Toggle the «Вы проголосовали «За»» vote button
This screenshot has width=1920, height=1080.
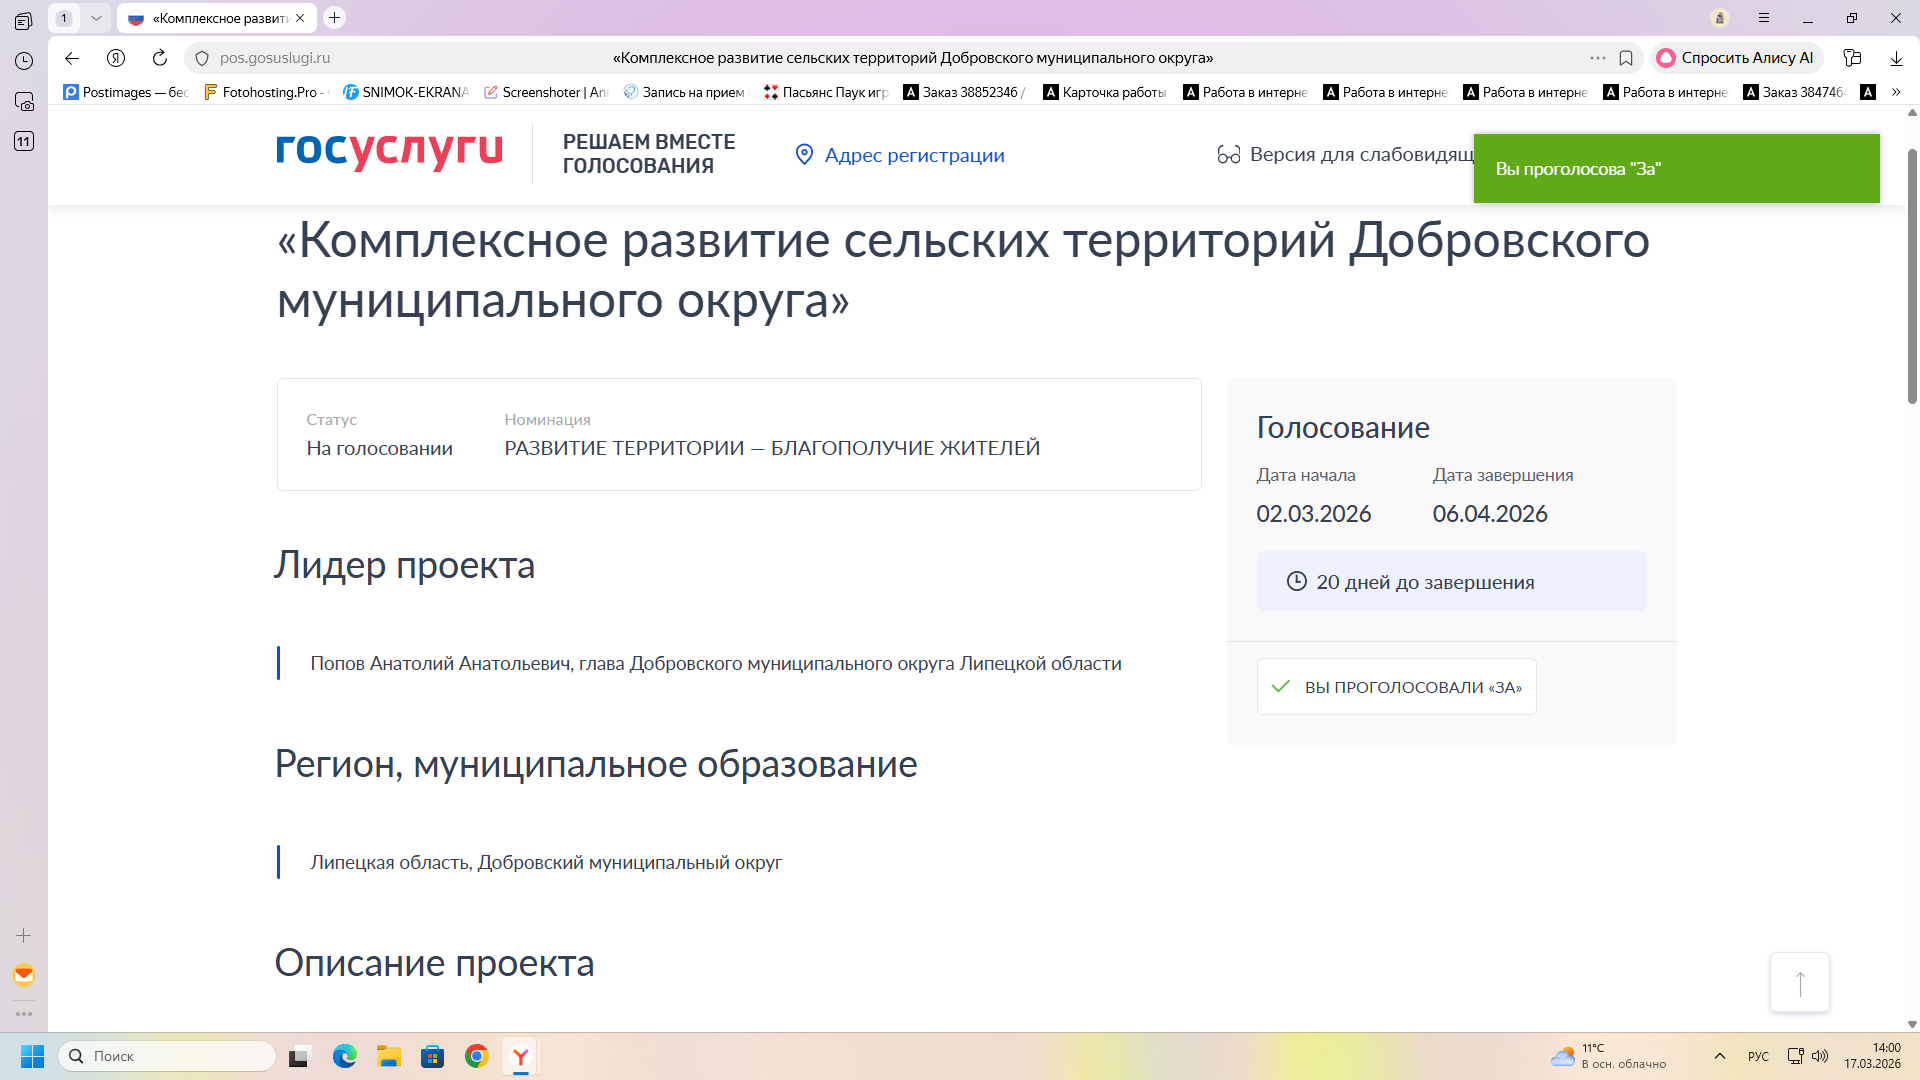tap(1396, 687)
